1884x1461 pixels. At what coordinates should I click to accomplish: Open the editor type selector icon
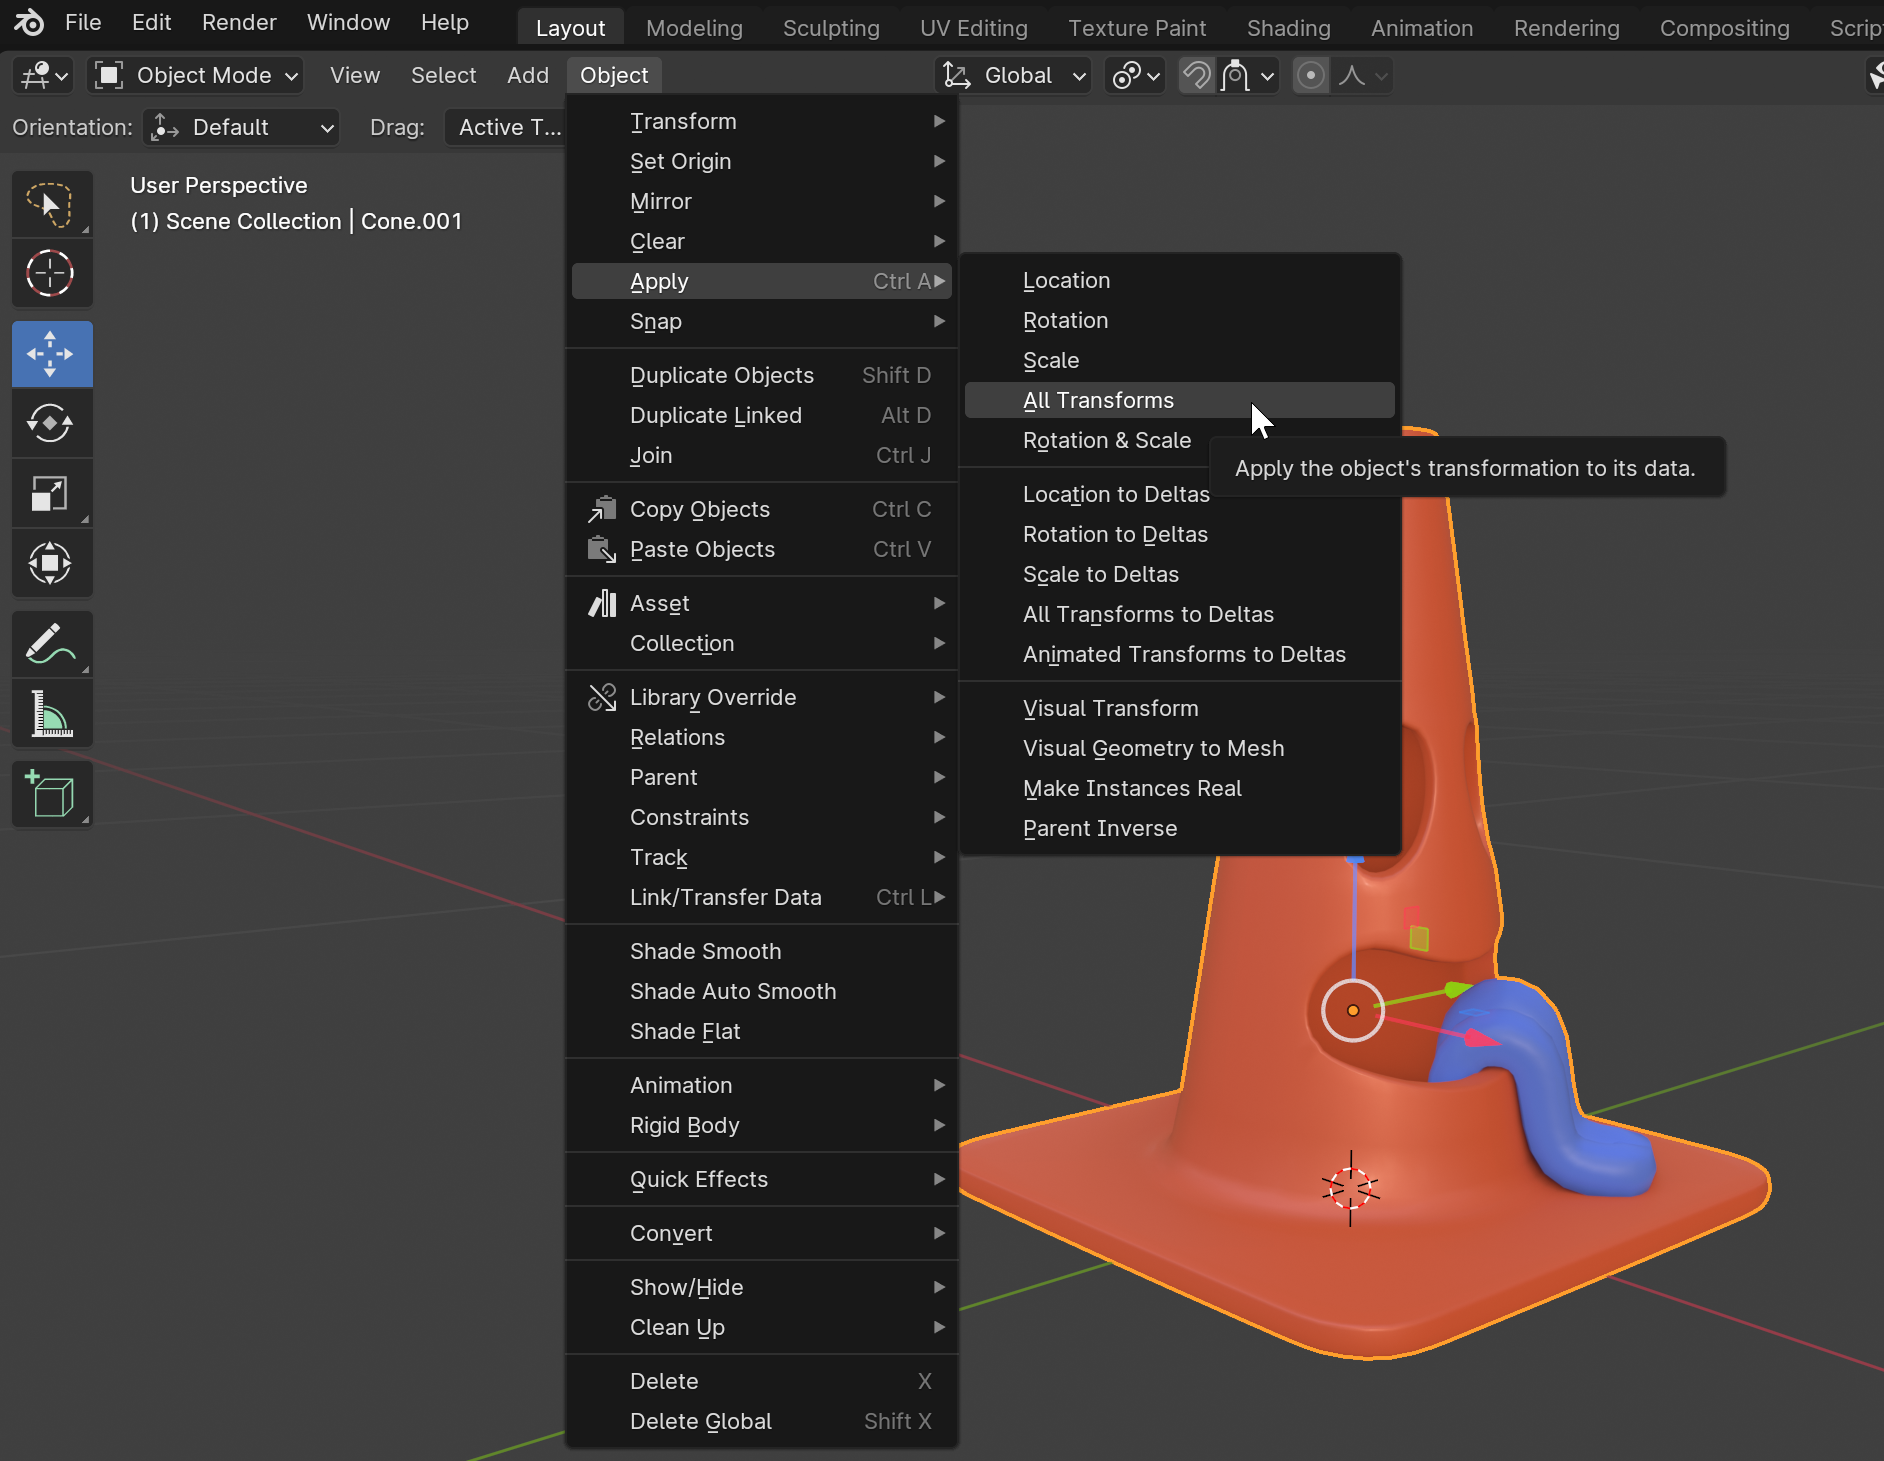point(43,75)
